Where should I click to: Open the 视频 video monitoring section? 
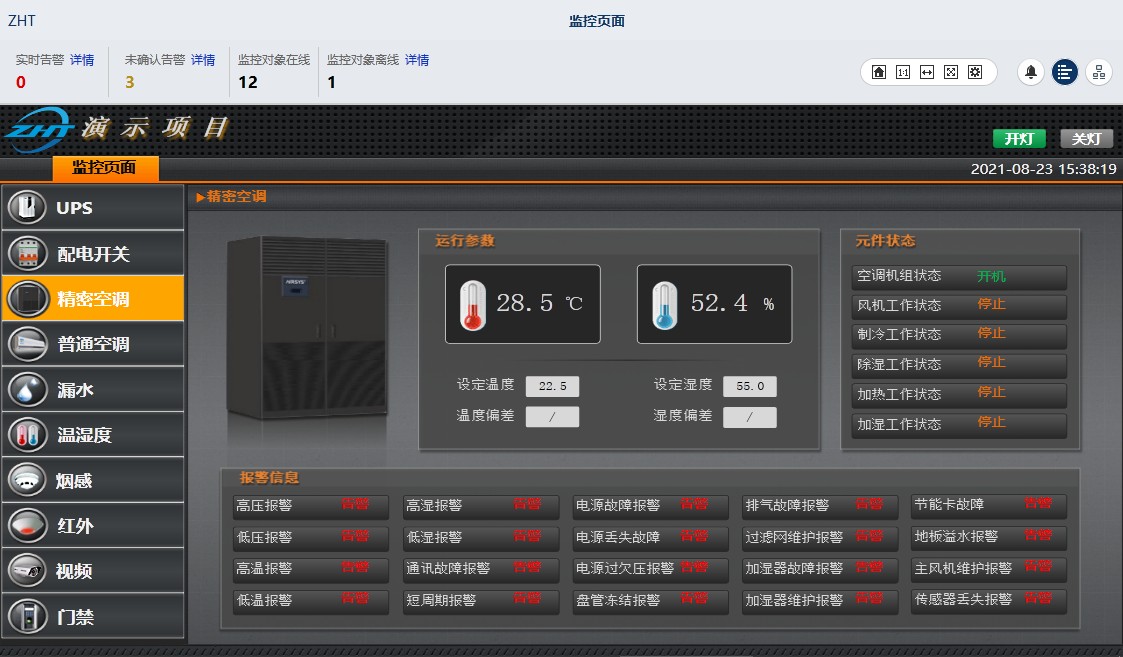click(x=93, y=570)
